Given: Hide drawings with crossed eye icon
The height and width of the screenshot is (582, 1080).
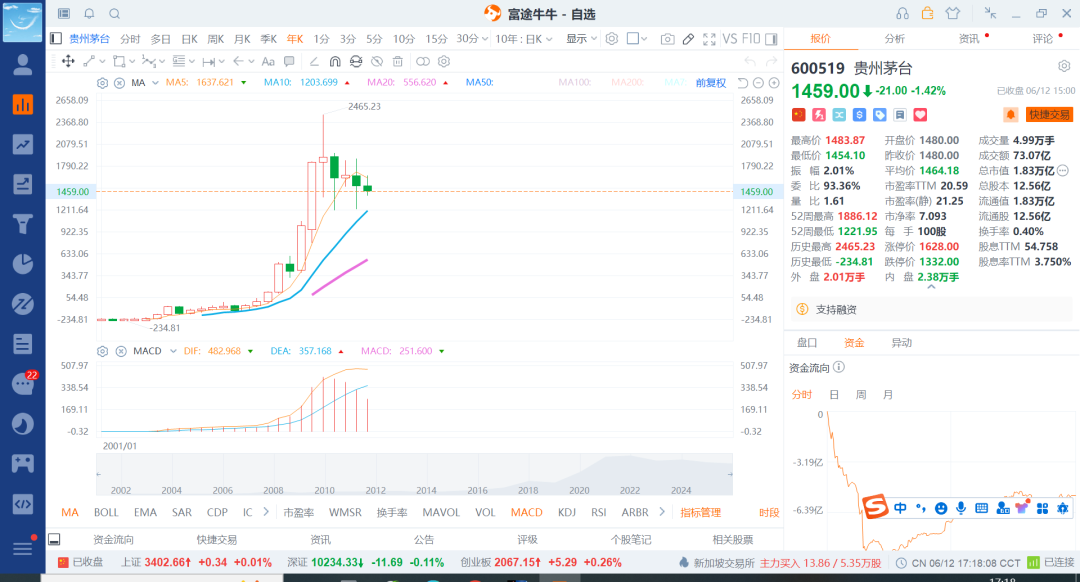Looking at the screenshot, I should pyautogui.click(x=377, y=61).
